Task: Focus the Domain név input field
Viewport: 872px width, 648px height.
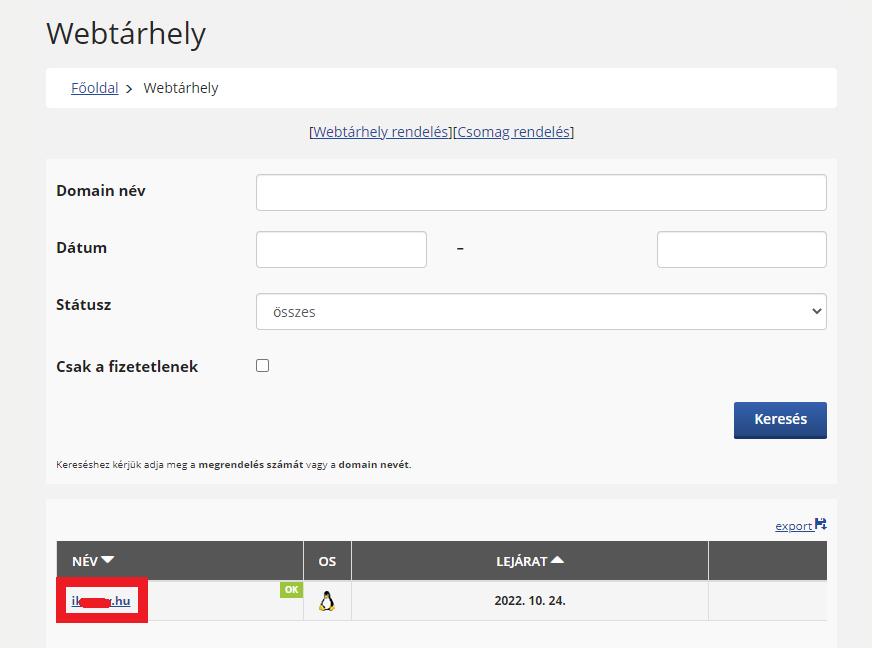Action: pos(541,192)
